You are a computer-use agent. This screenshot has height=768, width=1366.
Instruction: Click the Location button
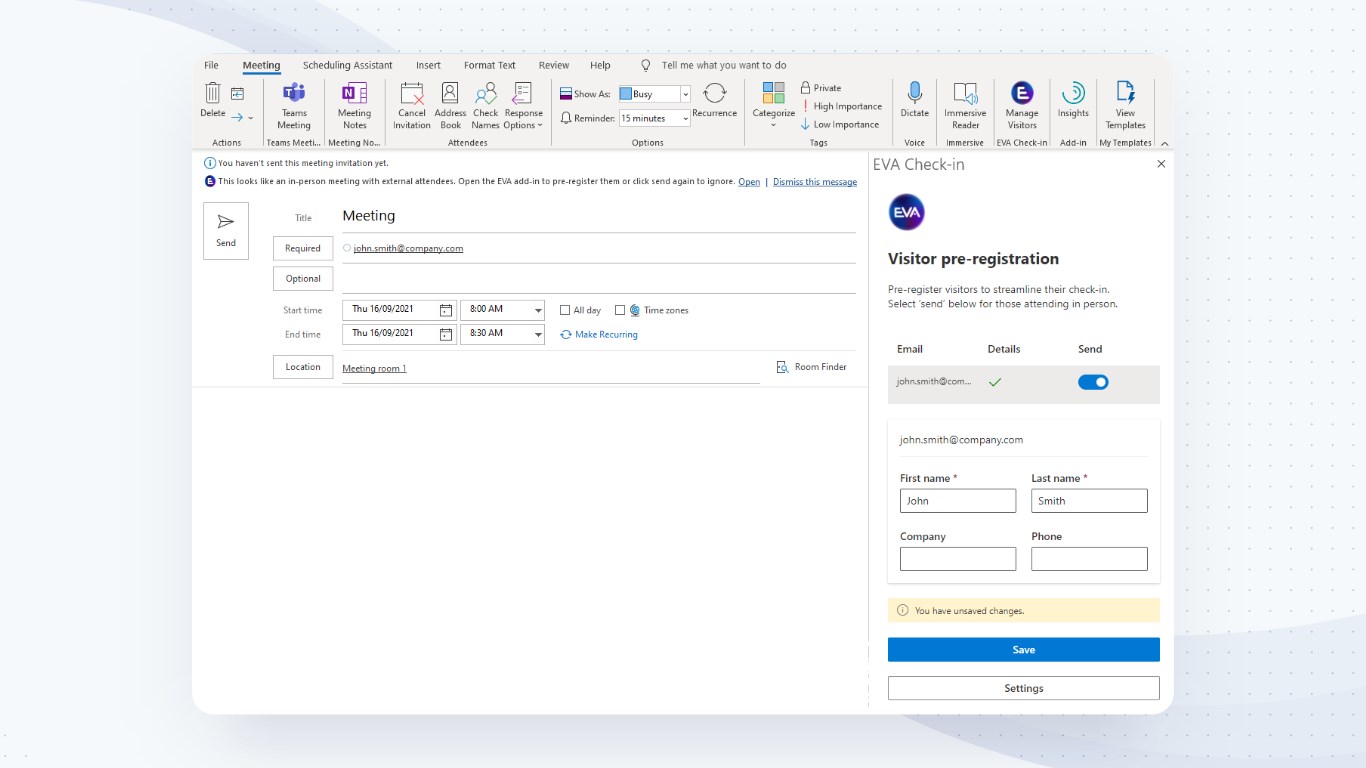tap(303, 367)
